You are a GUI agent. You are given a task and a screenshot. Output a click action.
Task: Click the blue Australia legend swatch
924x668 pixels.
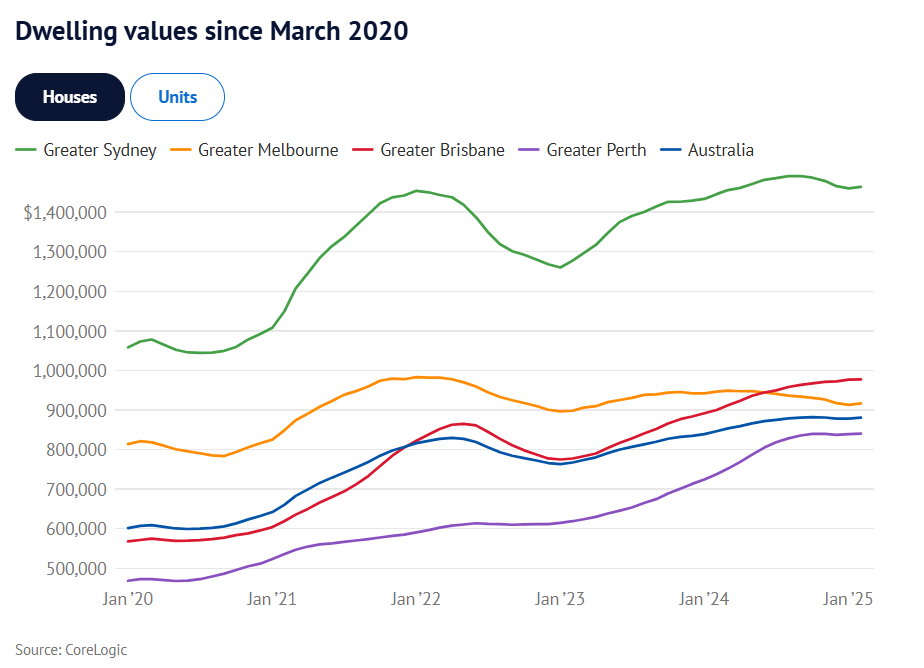[x=671, y=150]
